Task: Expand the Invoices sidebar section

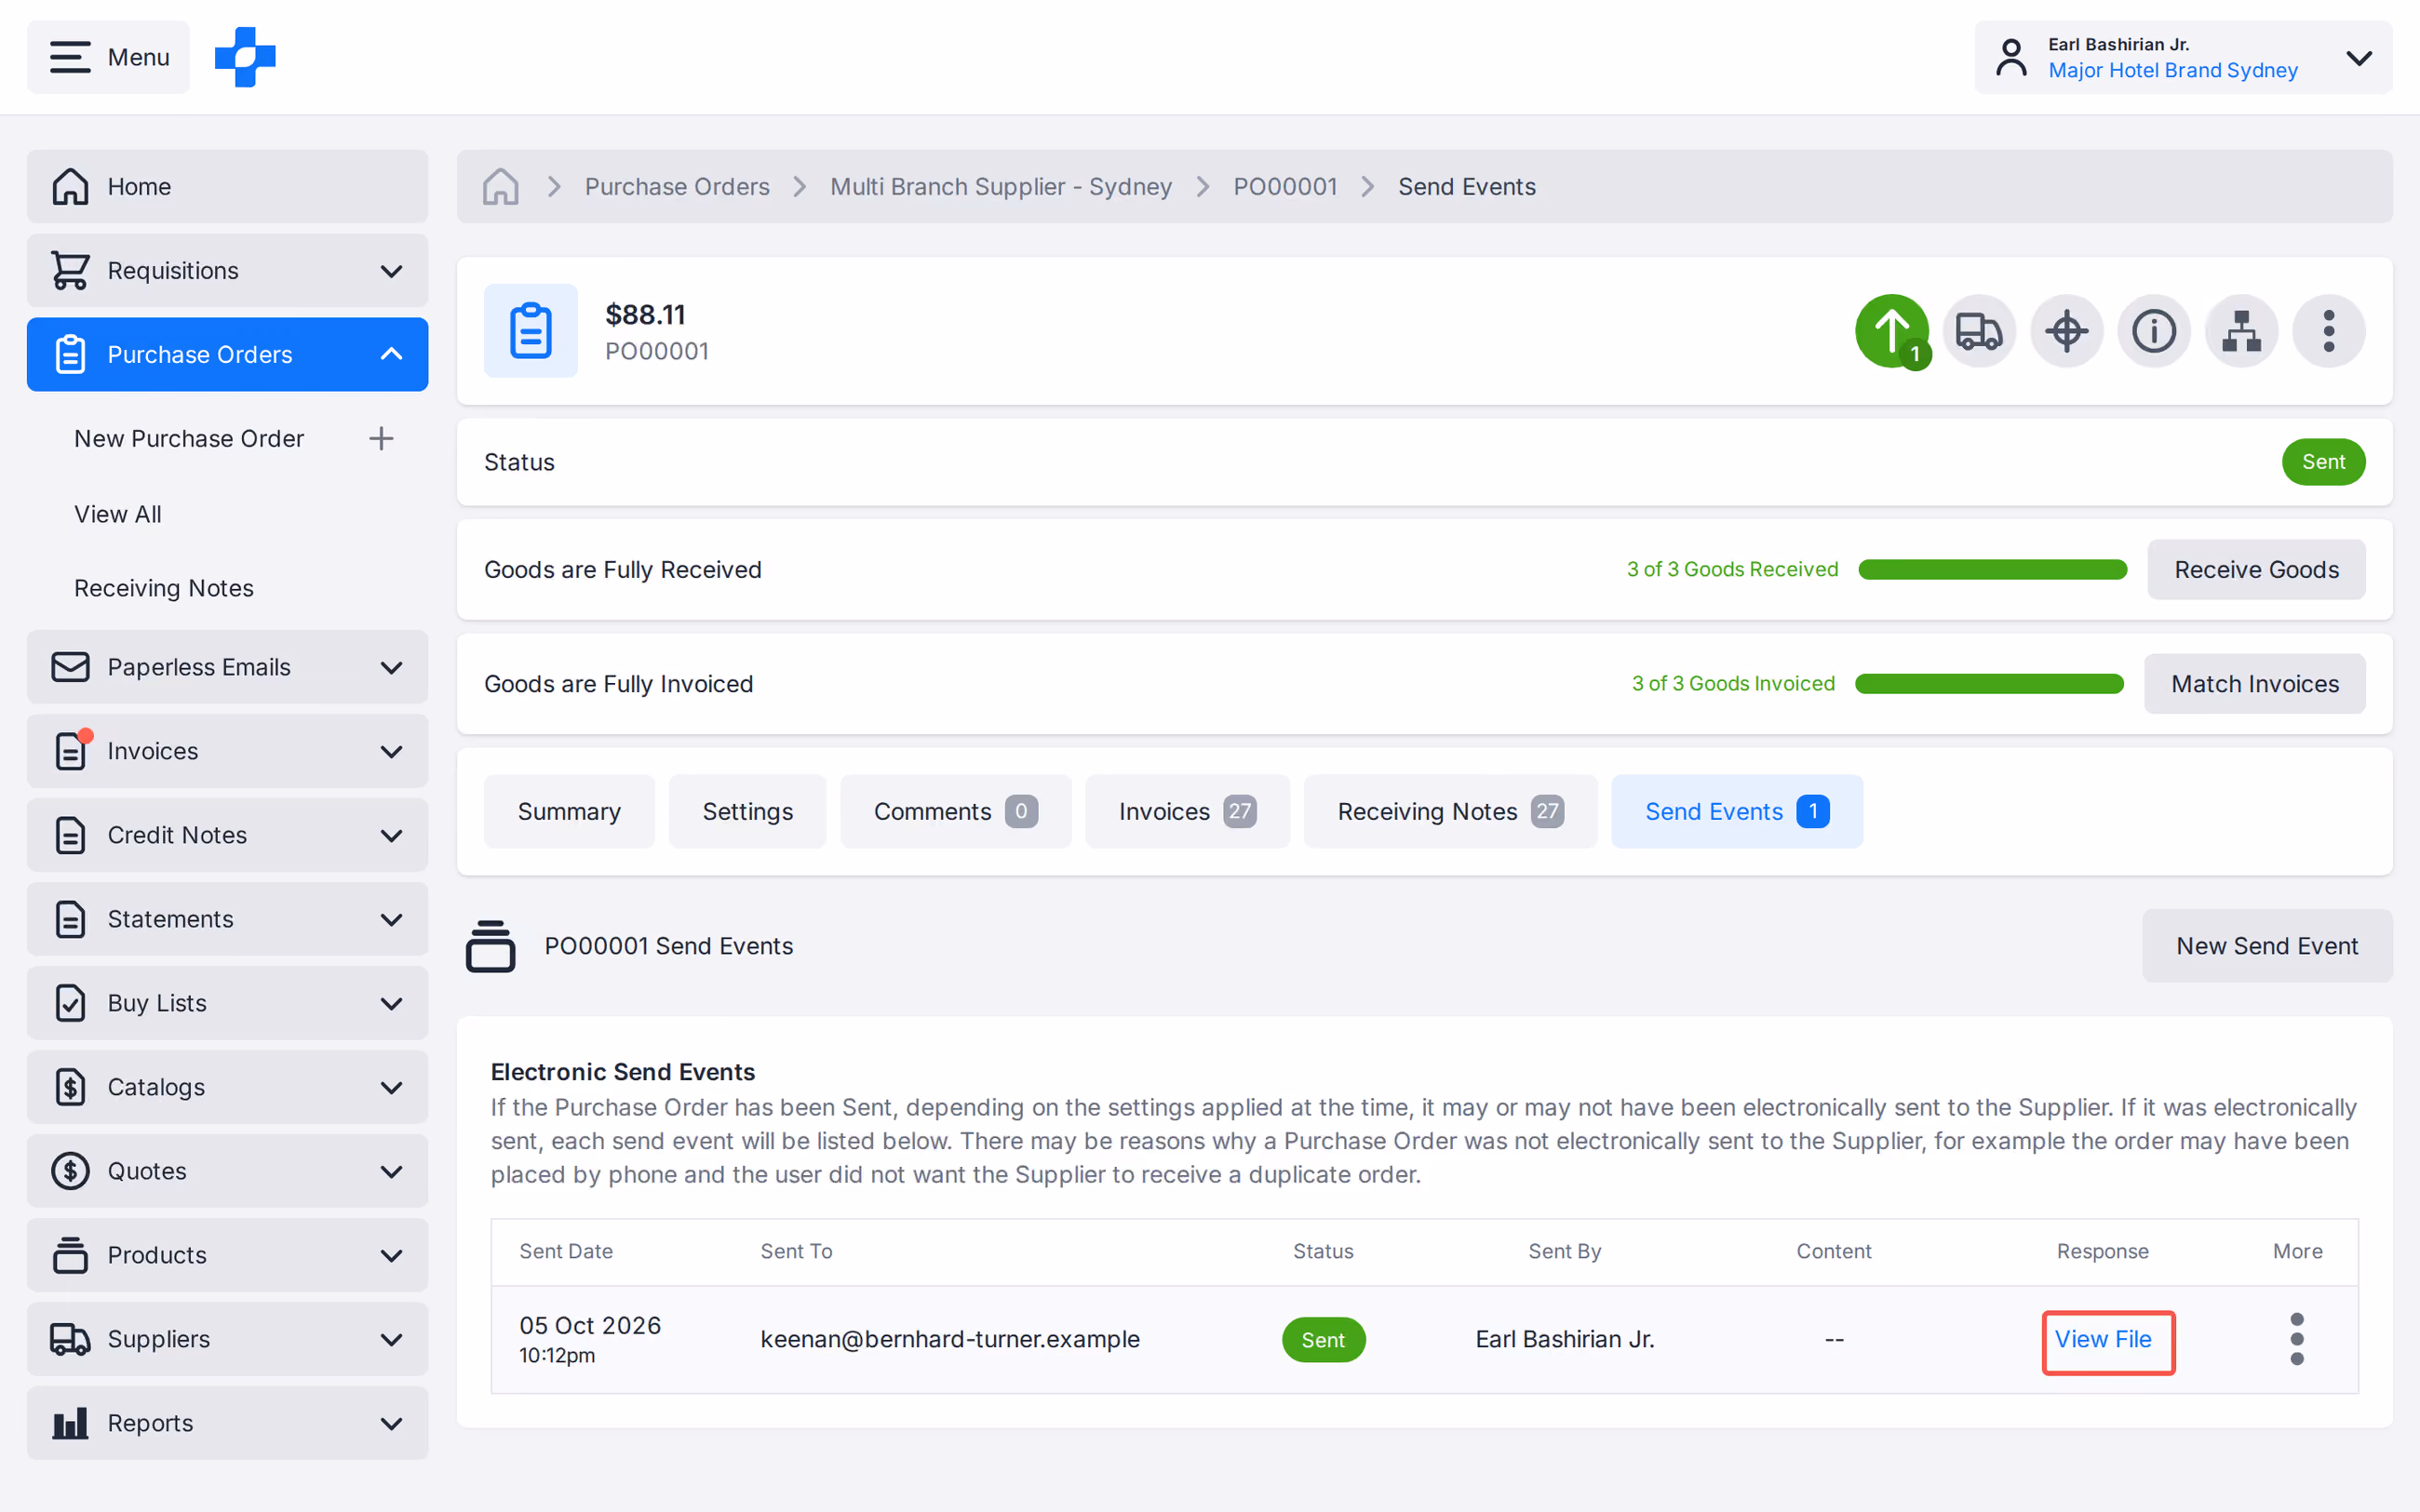Action: (228, 751)
